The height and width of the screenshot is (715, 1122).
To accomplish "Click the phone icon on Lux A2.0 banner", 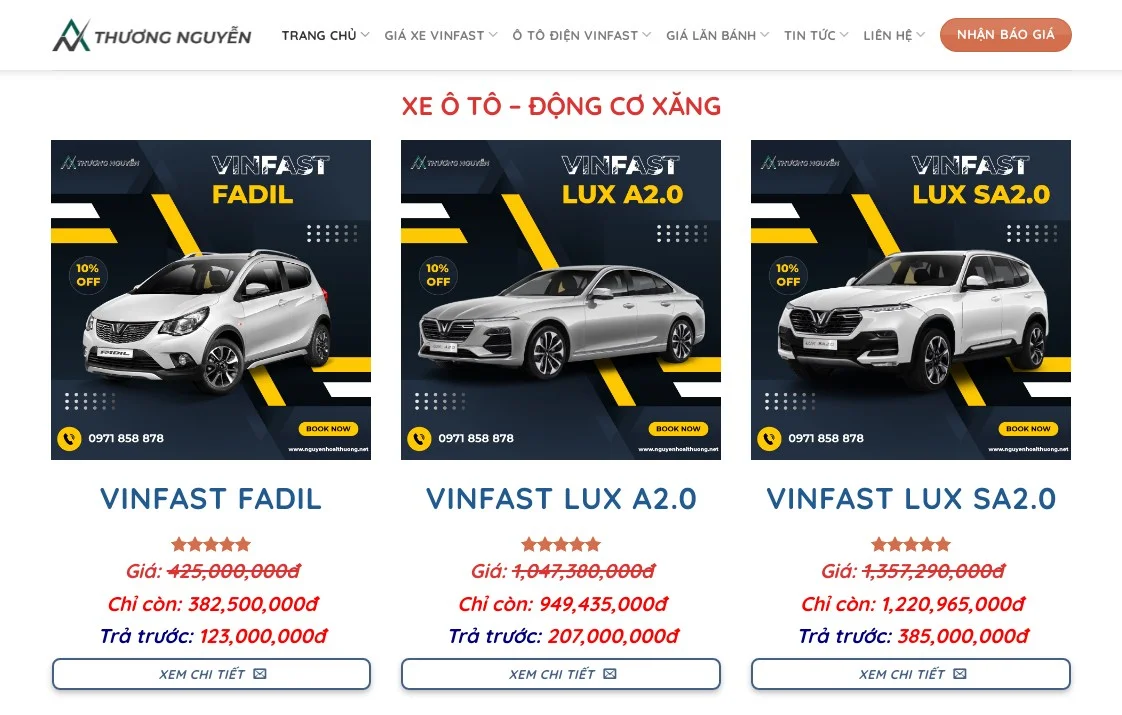I will pyautogui.click(x=419, y=438).
